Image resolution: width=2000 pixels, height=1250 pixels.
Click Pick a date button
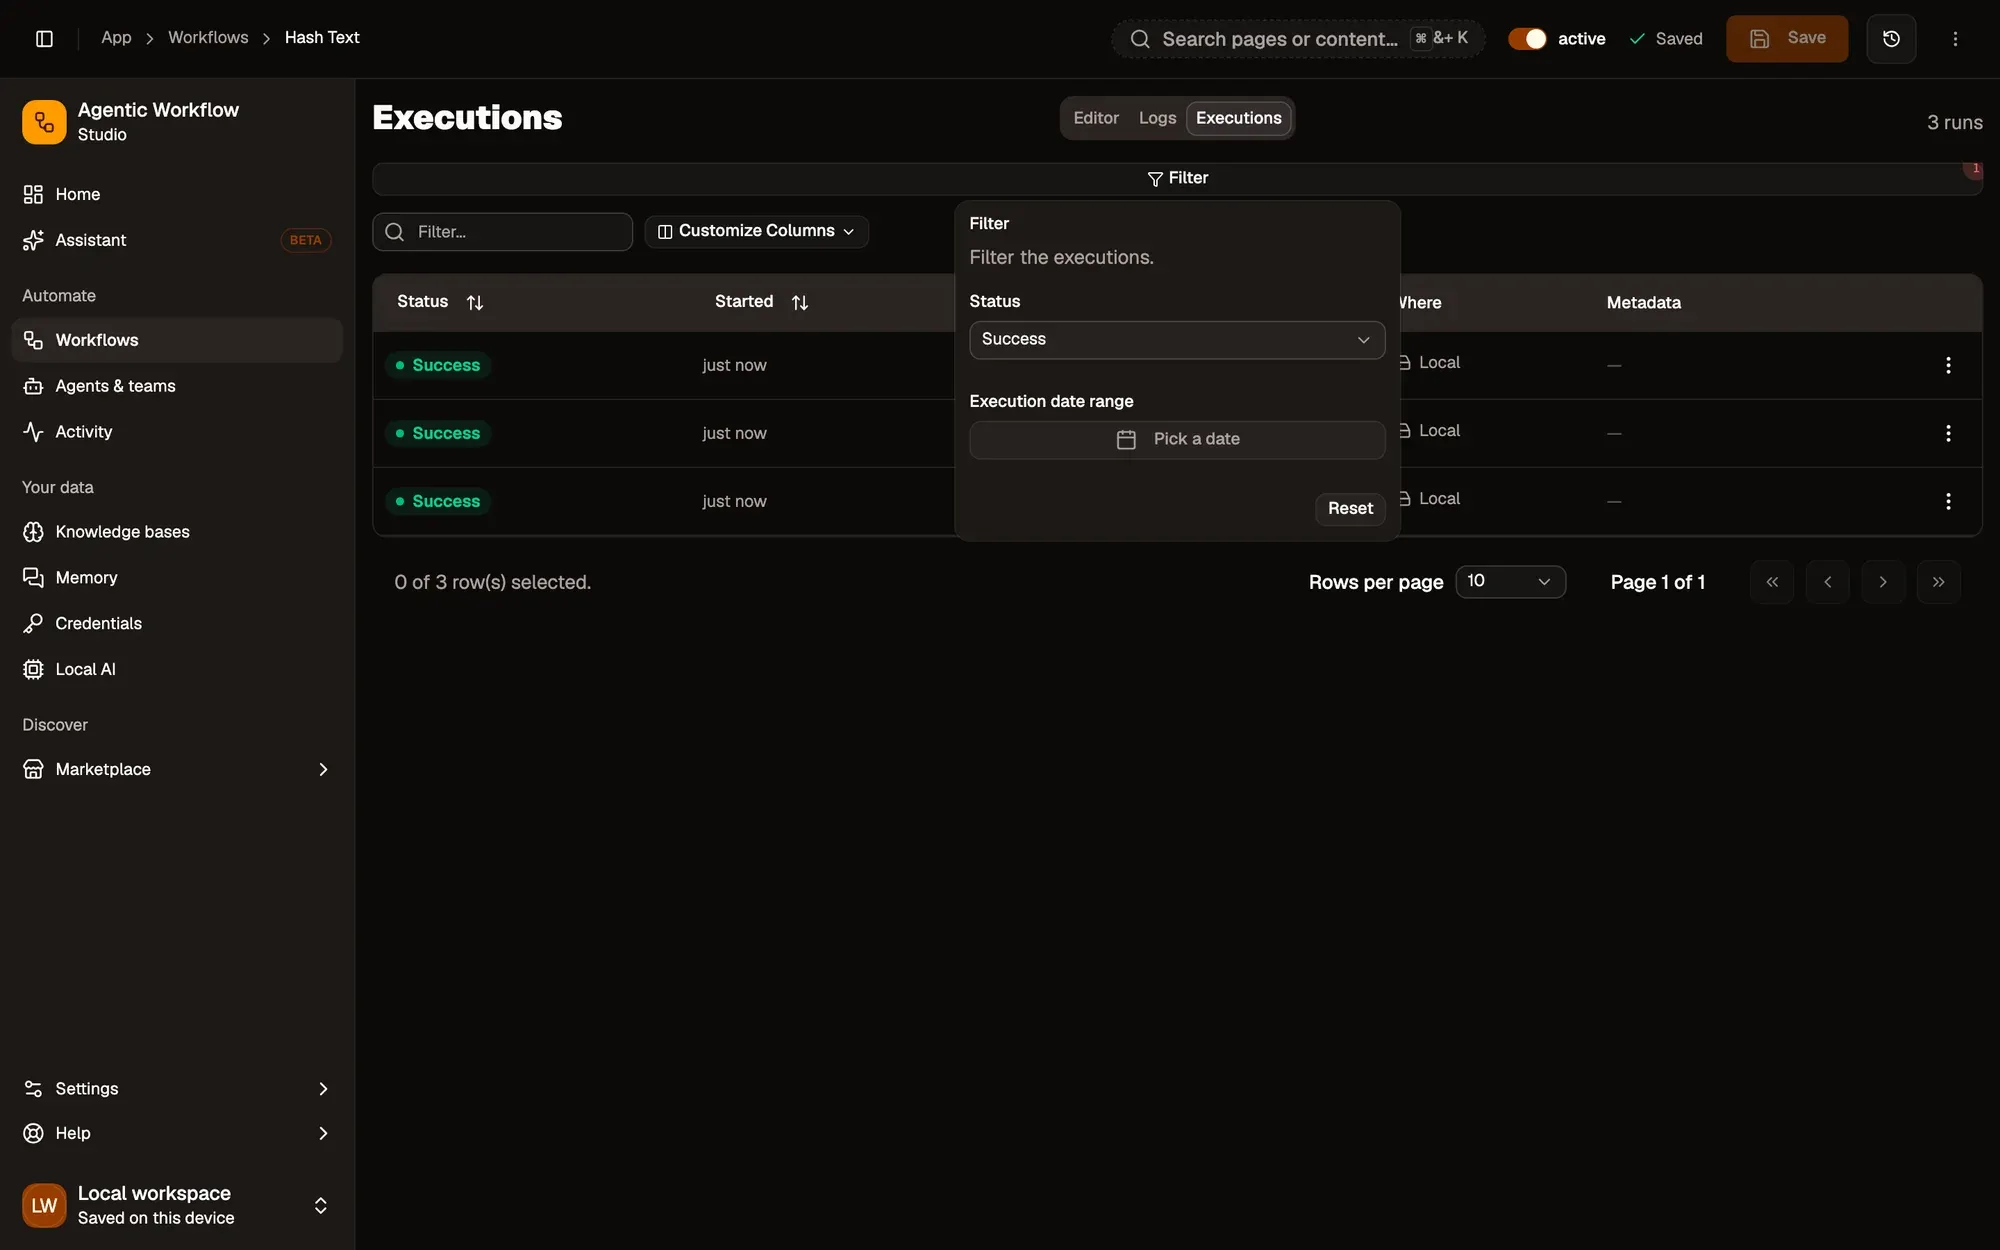(1177, 440)
